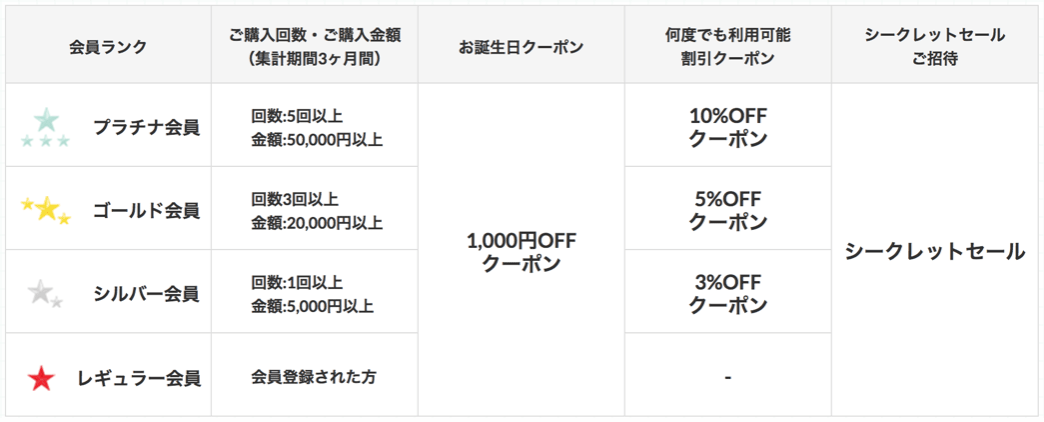Click the 3%OFF クーポン cell
This screenshot has height=422, width=1044.
728,294
